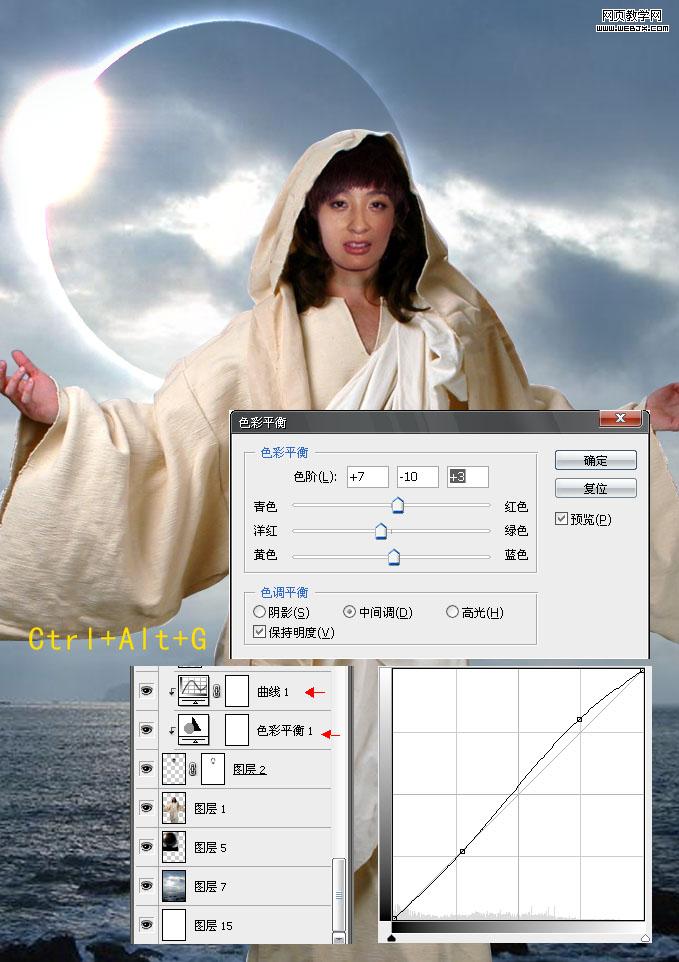Click the bottom-left curve endpoint
Screen dimensions: 679x962
click(x=394, y=918)
